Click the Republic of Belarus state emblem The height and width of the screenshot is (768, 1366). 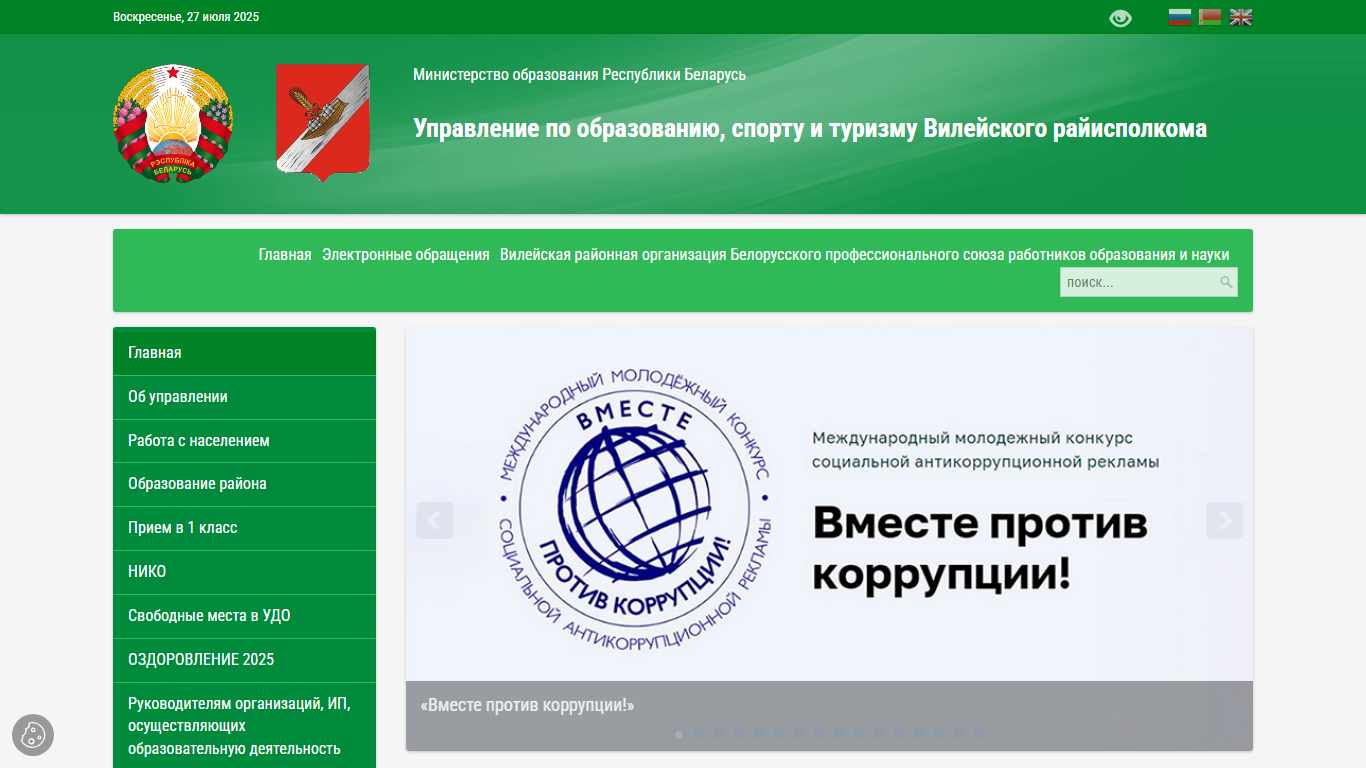173,123
